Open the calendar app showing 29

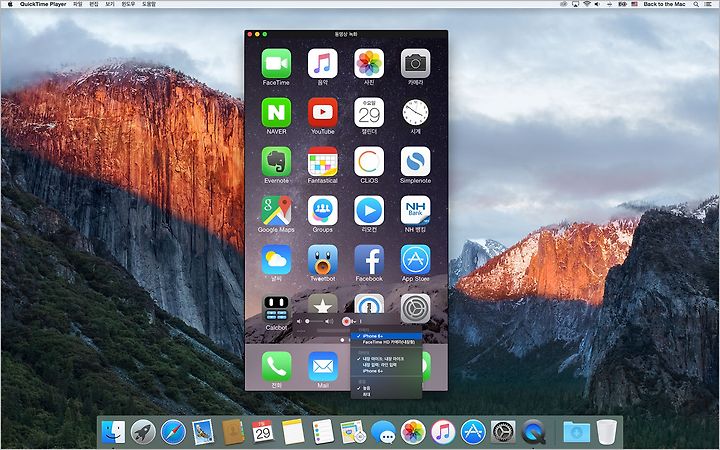tap(369, 112)
